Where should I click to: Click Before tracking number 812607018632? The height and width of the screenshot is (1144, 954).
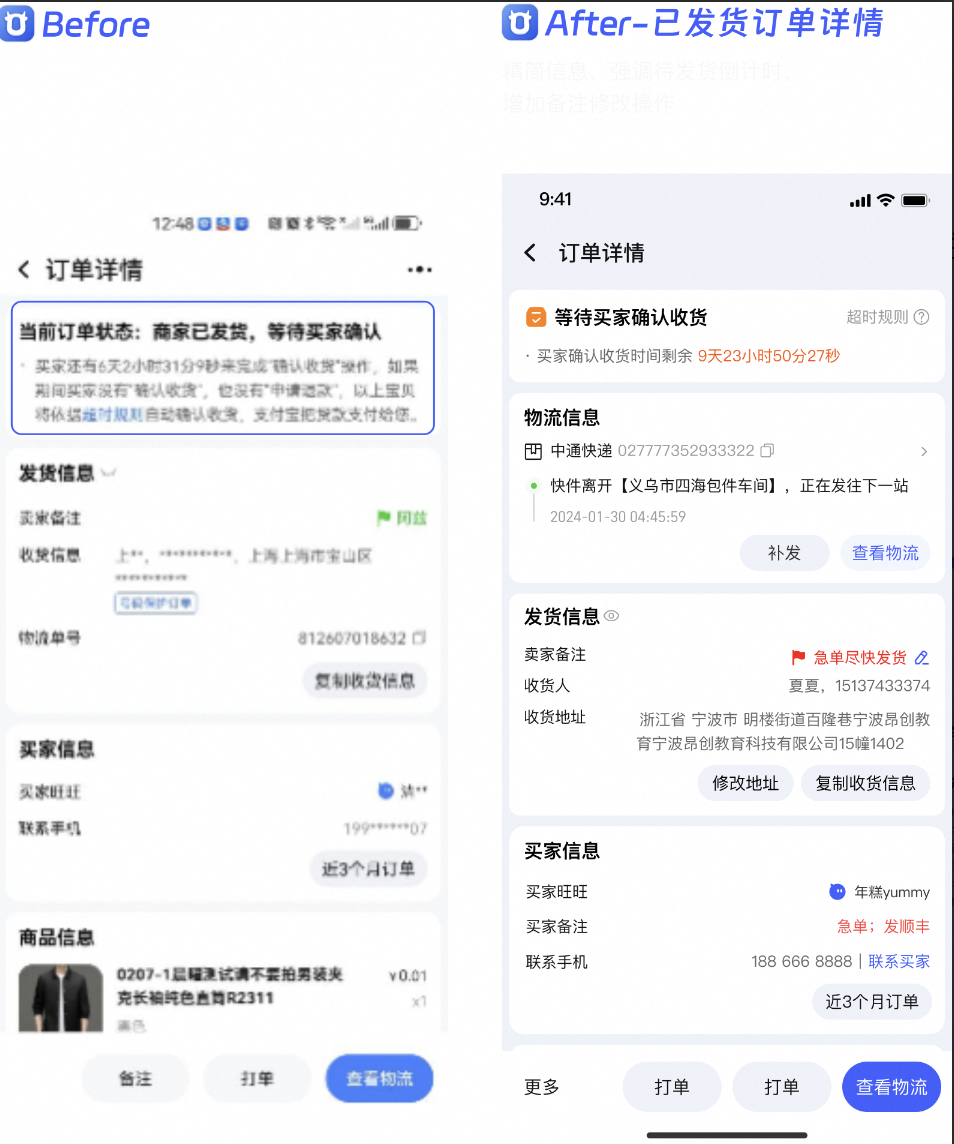coord(352,638)
